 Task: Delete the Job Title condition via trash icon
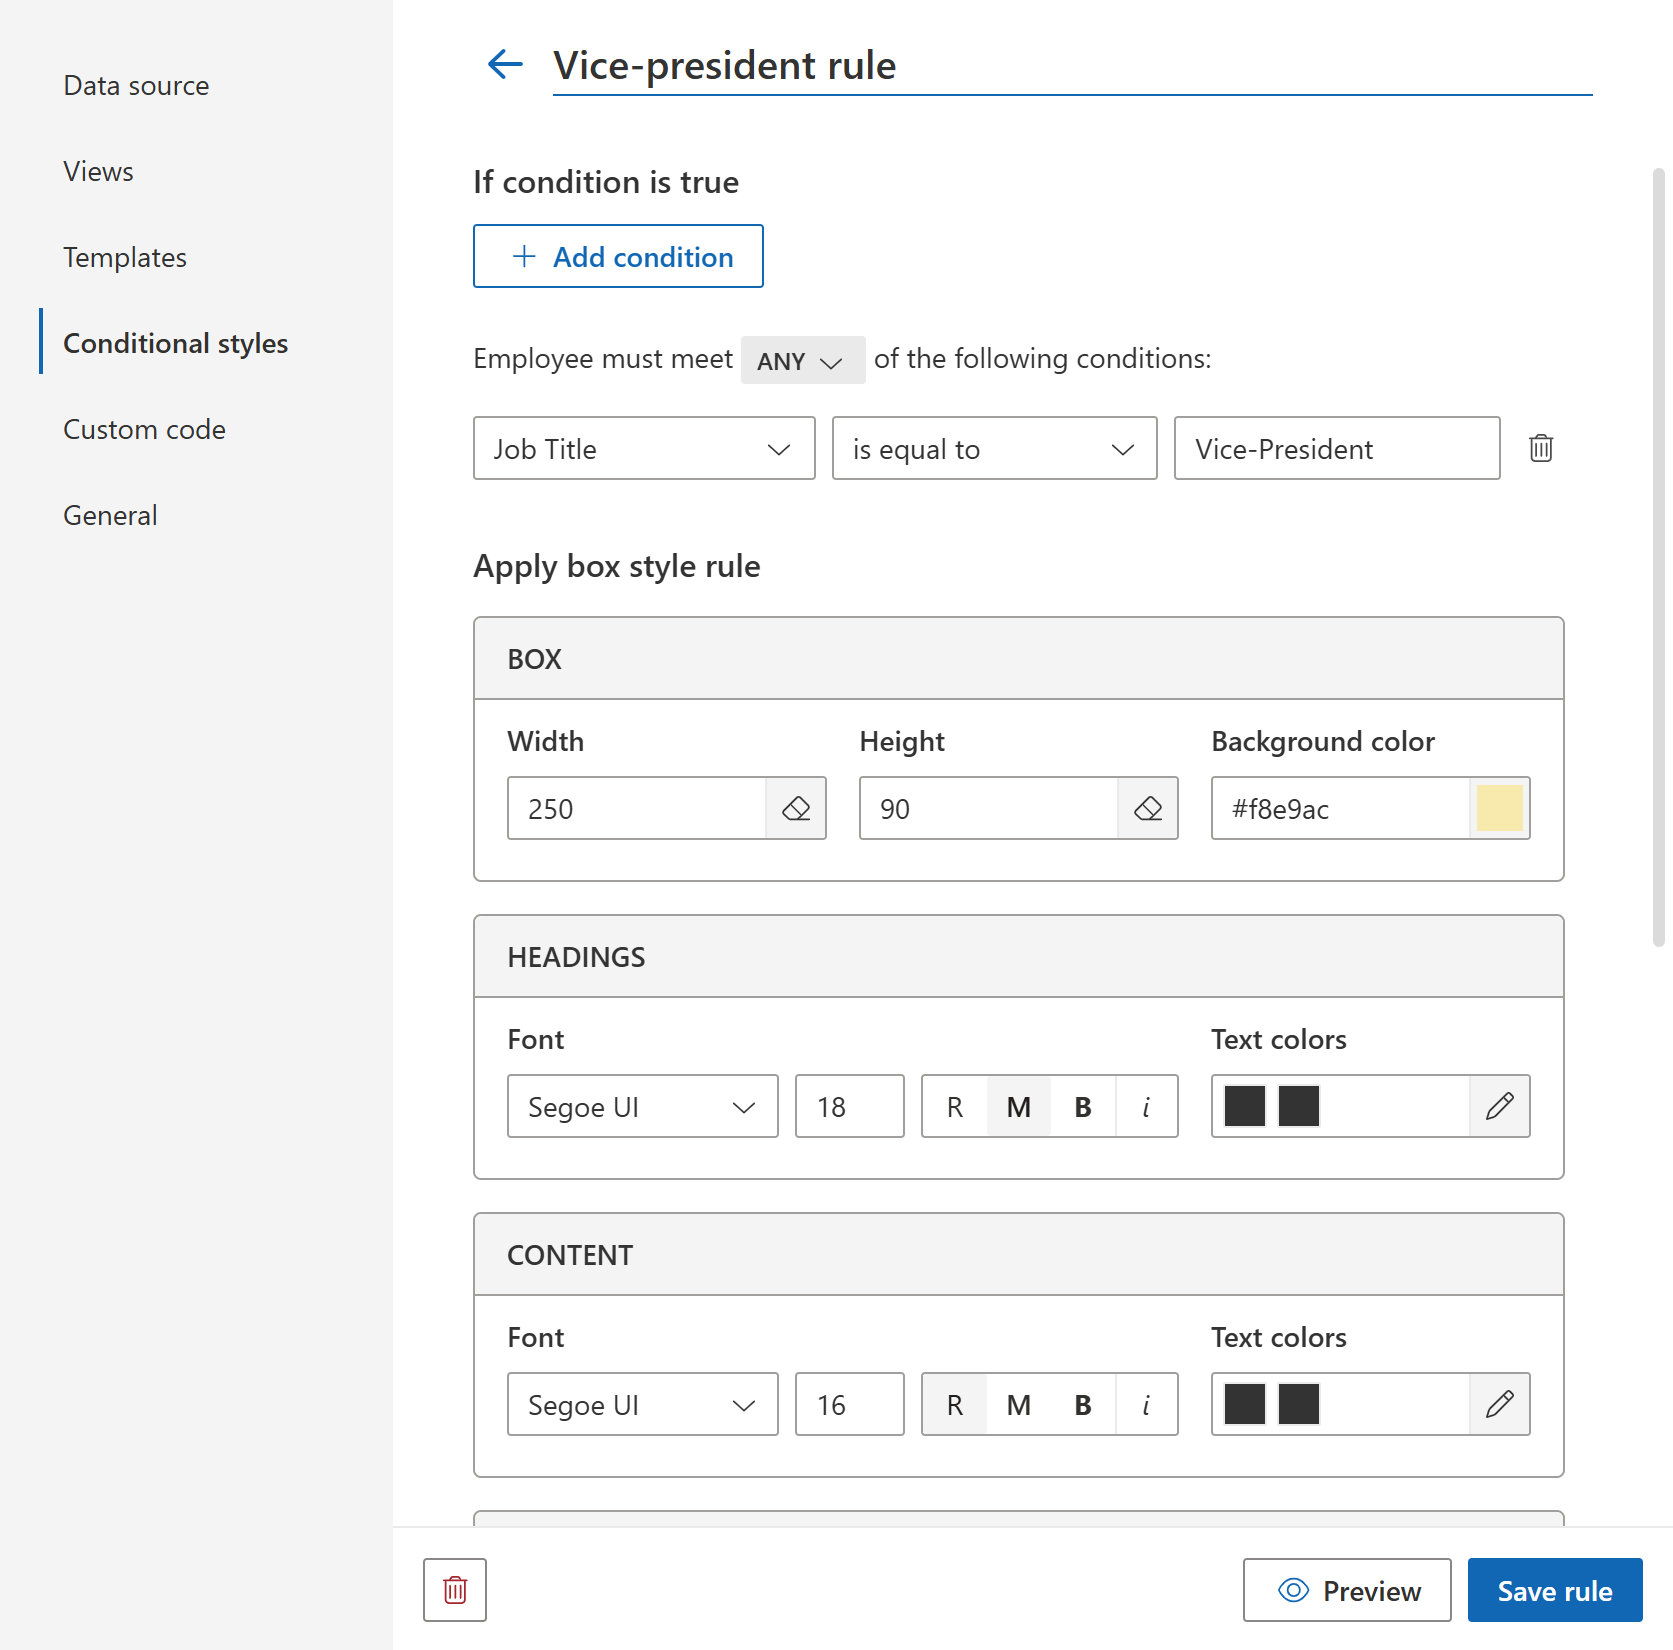[x=1540, y=448]
